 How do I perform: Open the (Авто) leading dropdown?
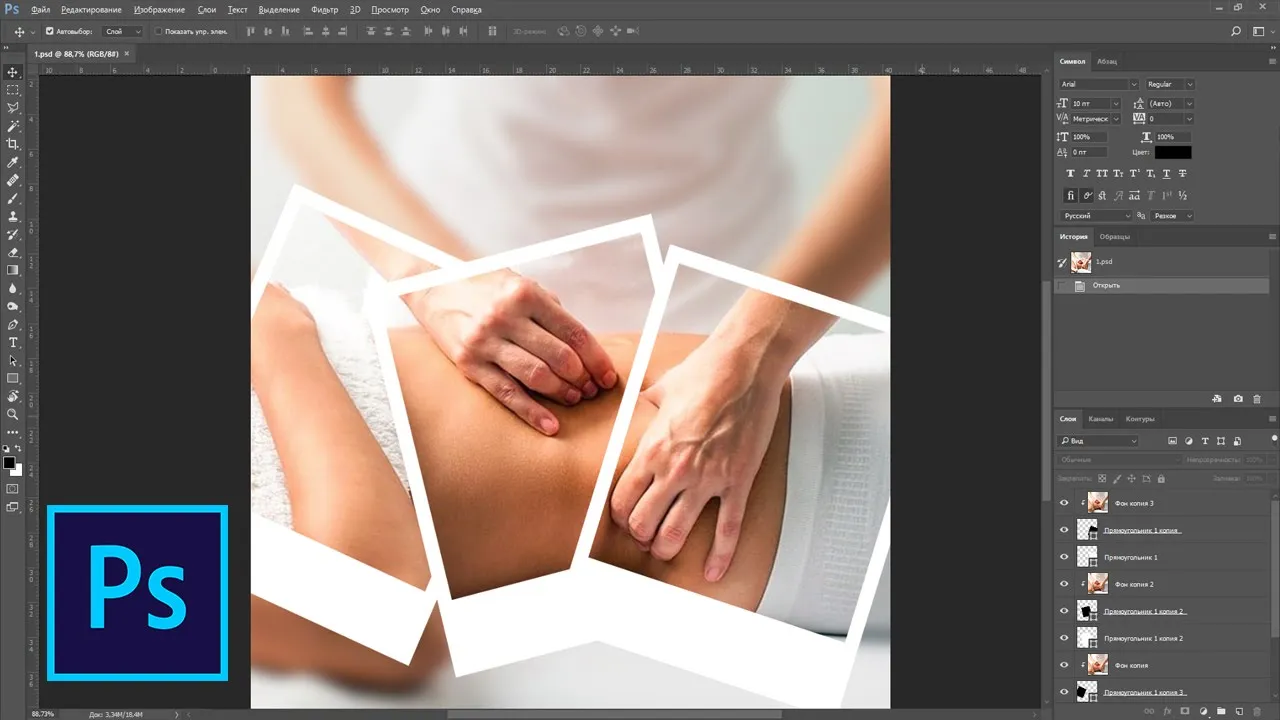point(1170,103)
